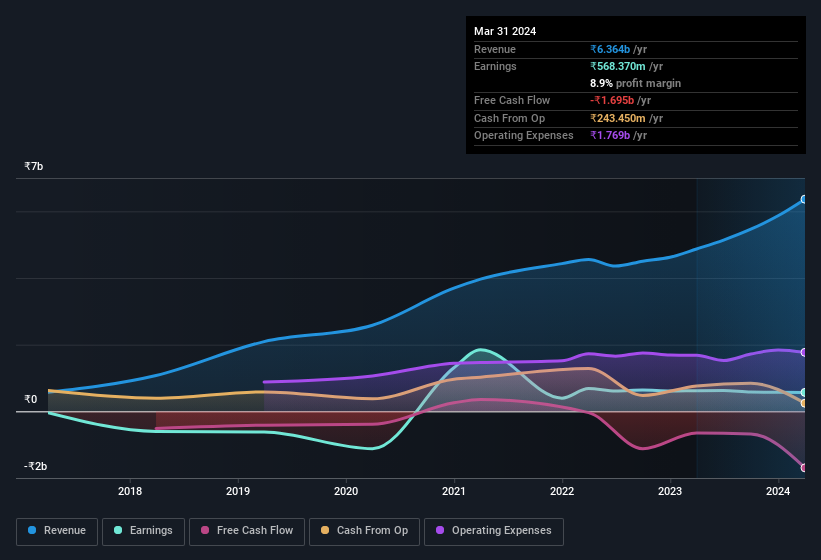Hide the Free Cash Flow series
This screenshot has width=821, height=560.
click(x=247, y=531)
